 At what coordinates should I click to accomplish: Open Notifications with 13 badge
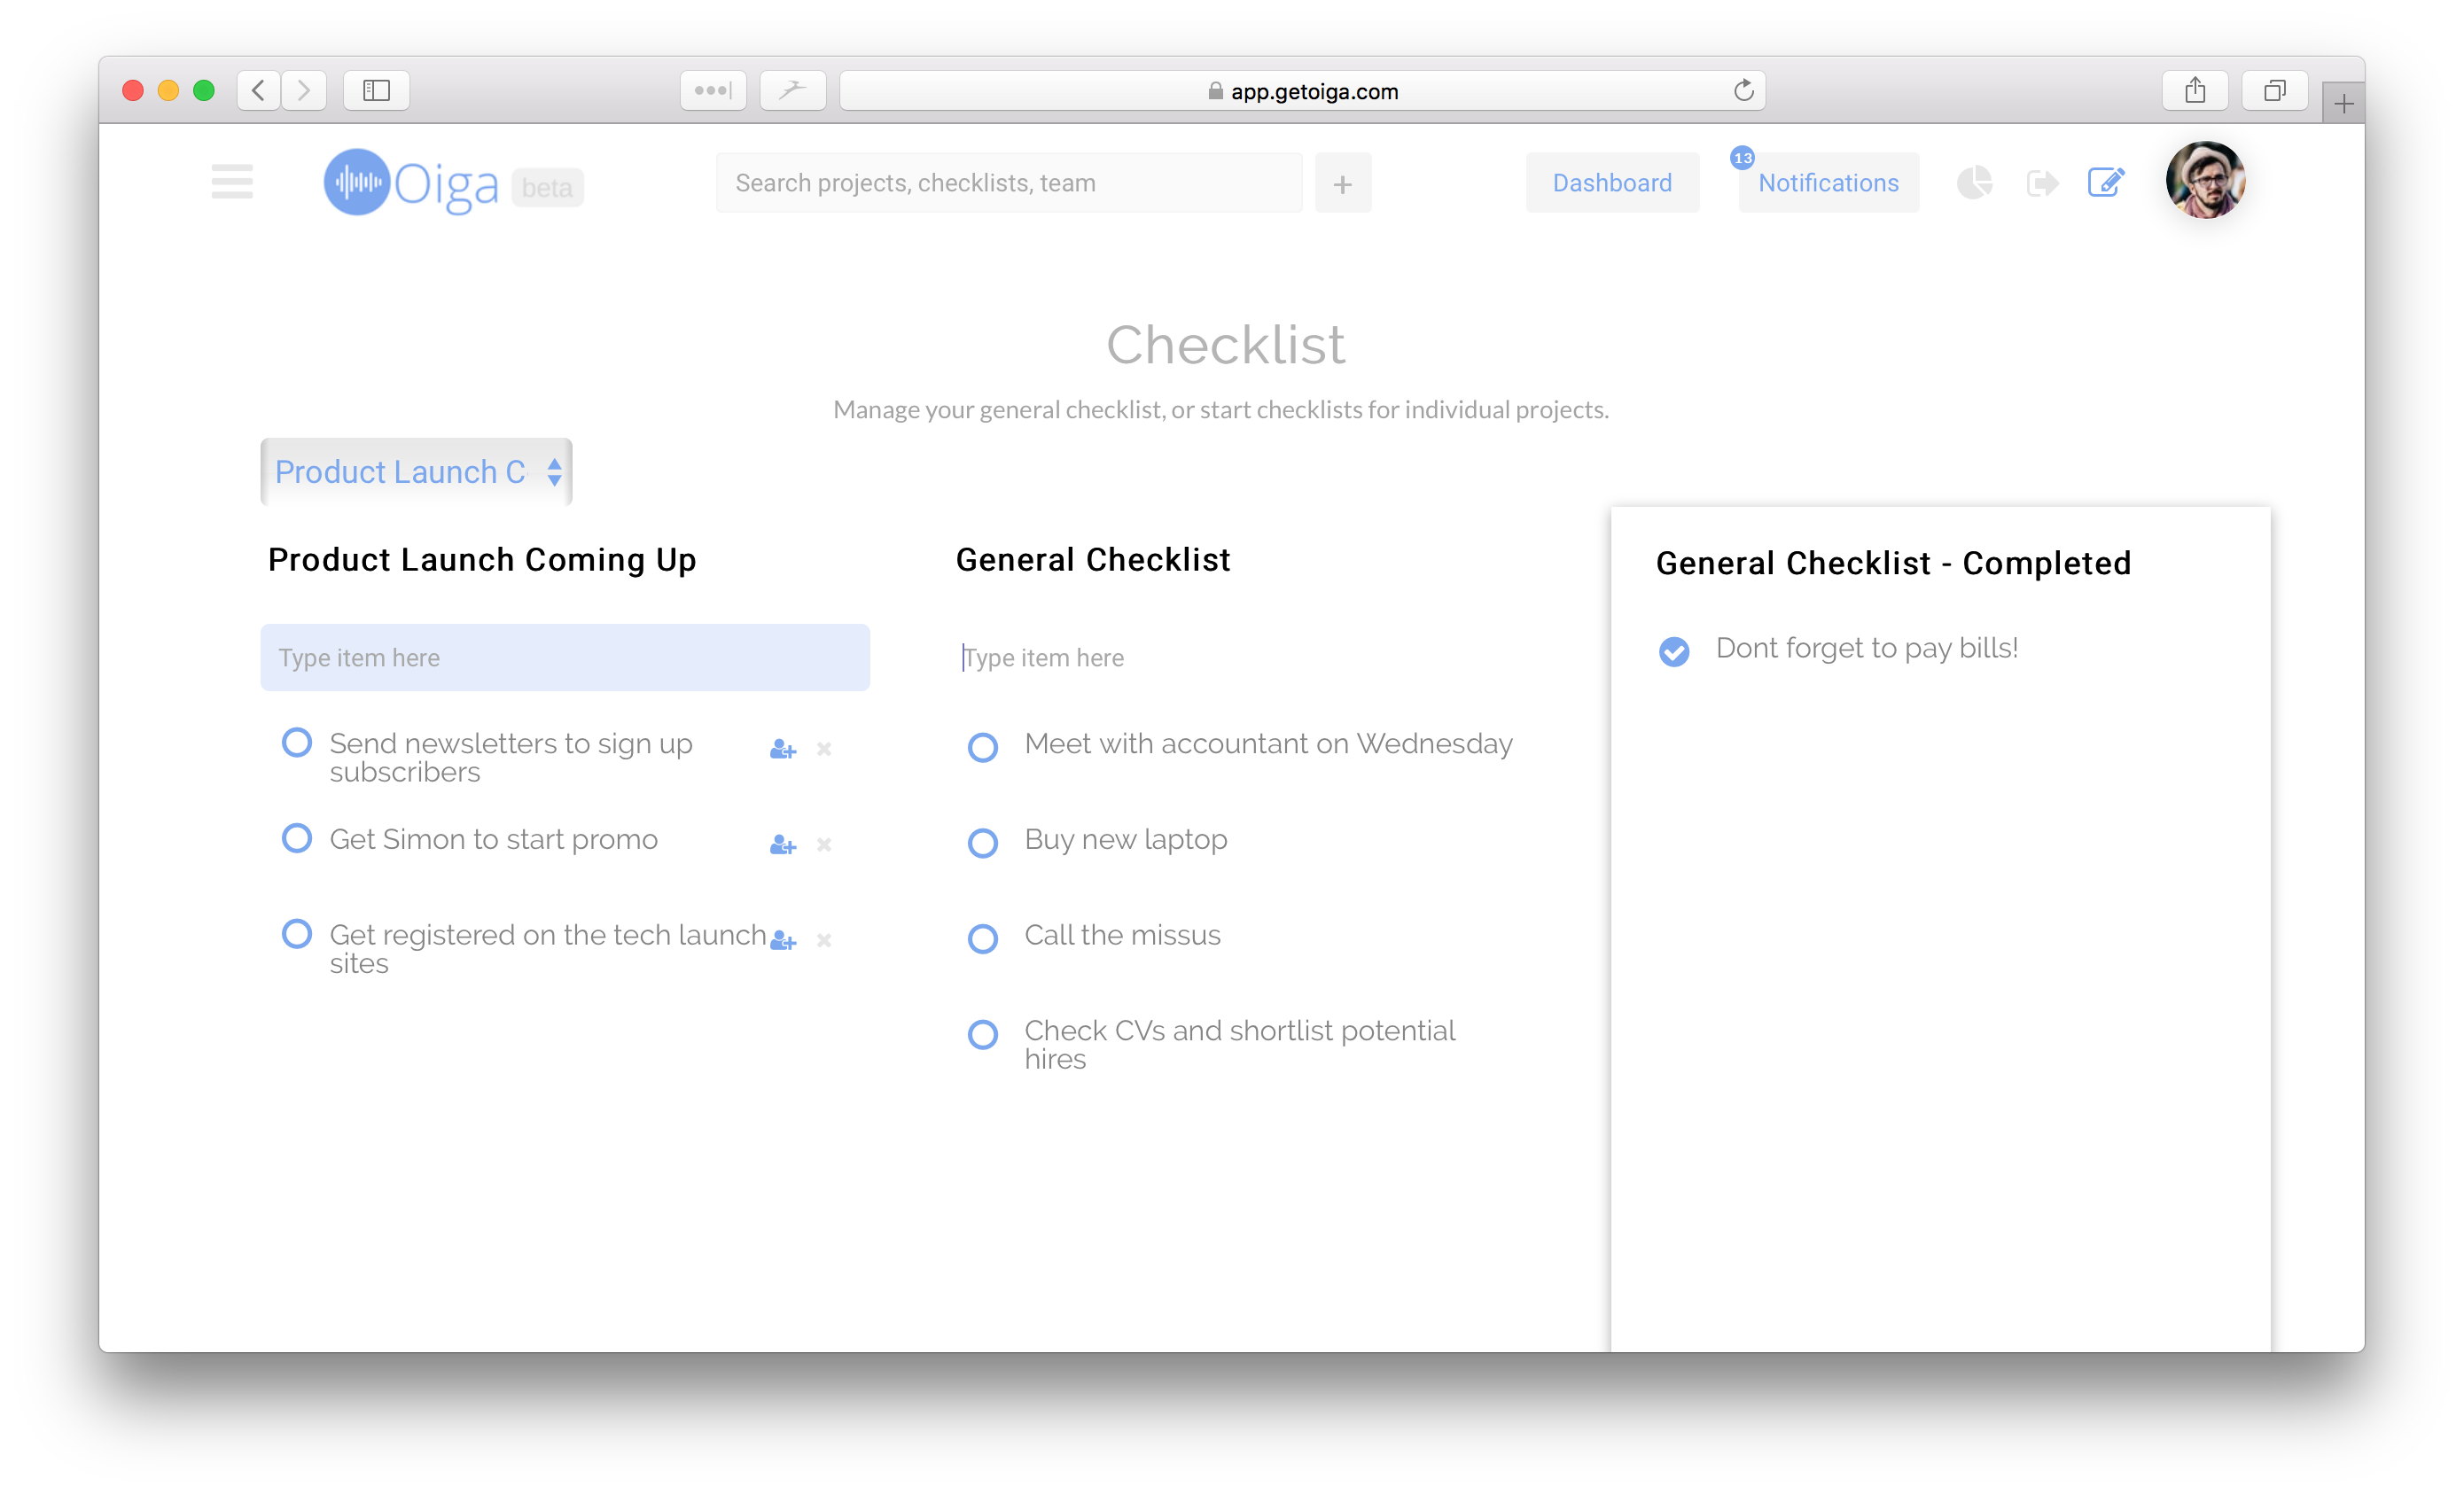coord(1828,183)
